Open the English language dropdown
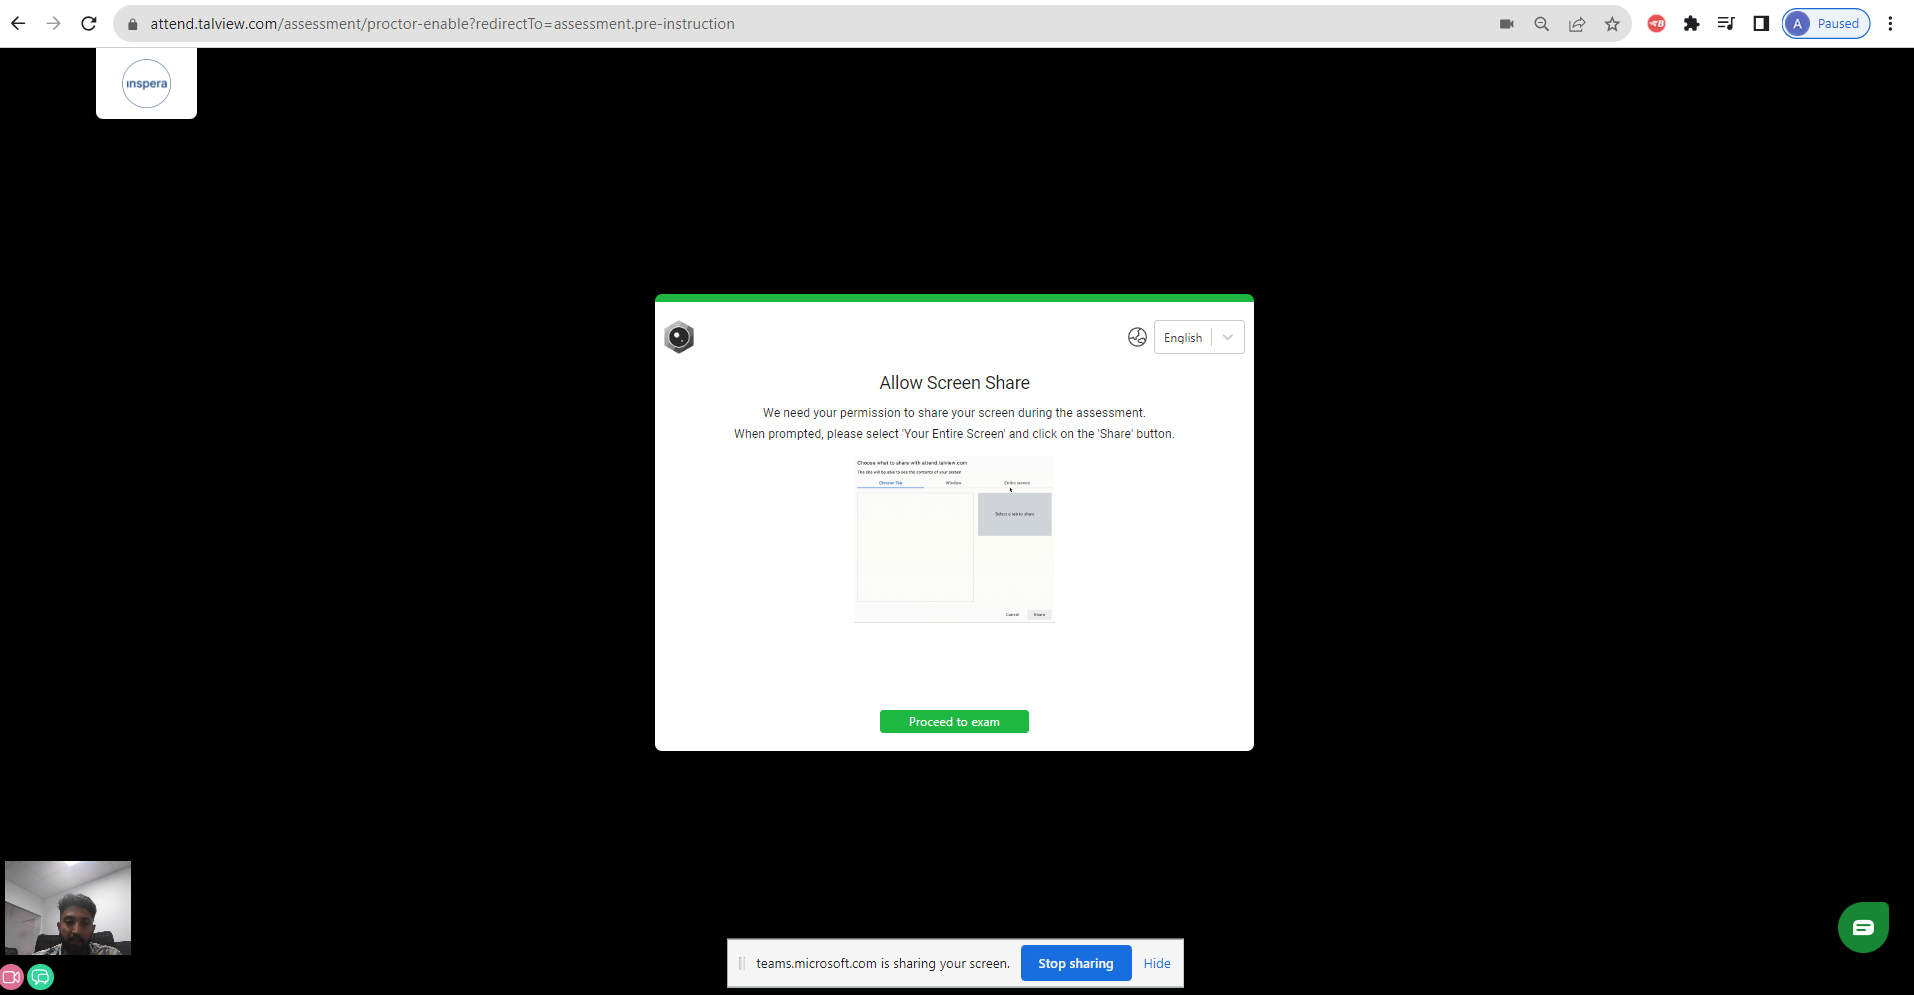 click(1199, 337)
